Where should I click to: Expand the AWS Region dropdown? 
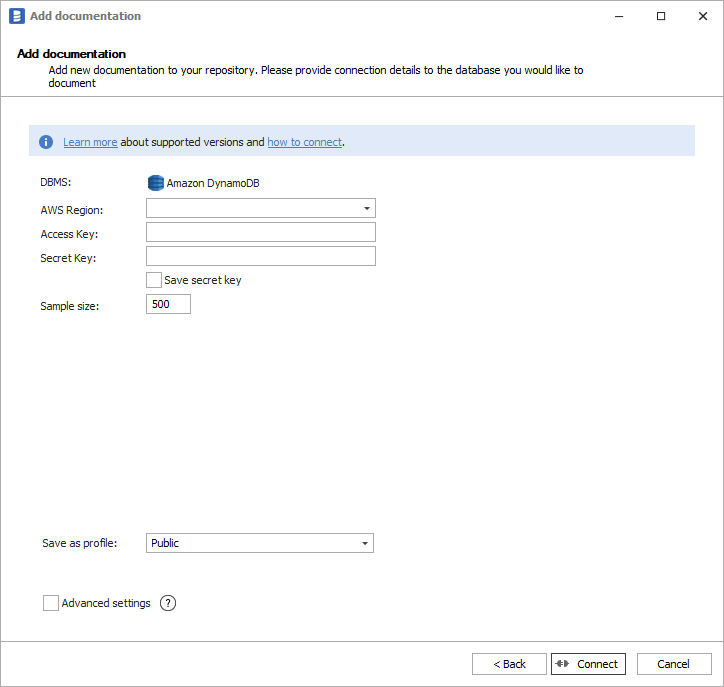click(367, 208)
